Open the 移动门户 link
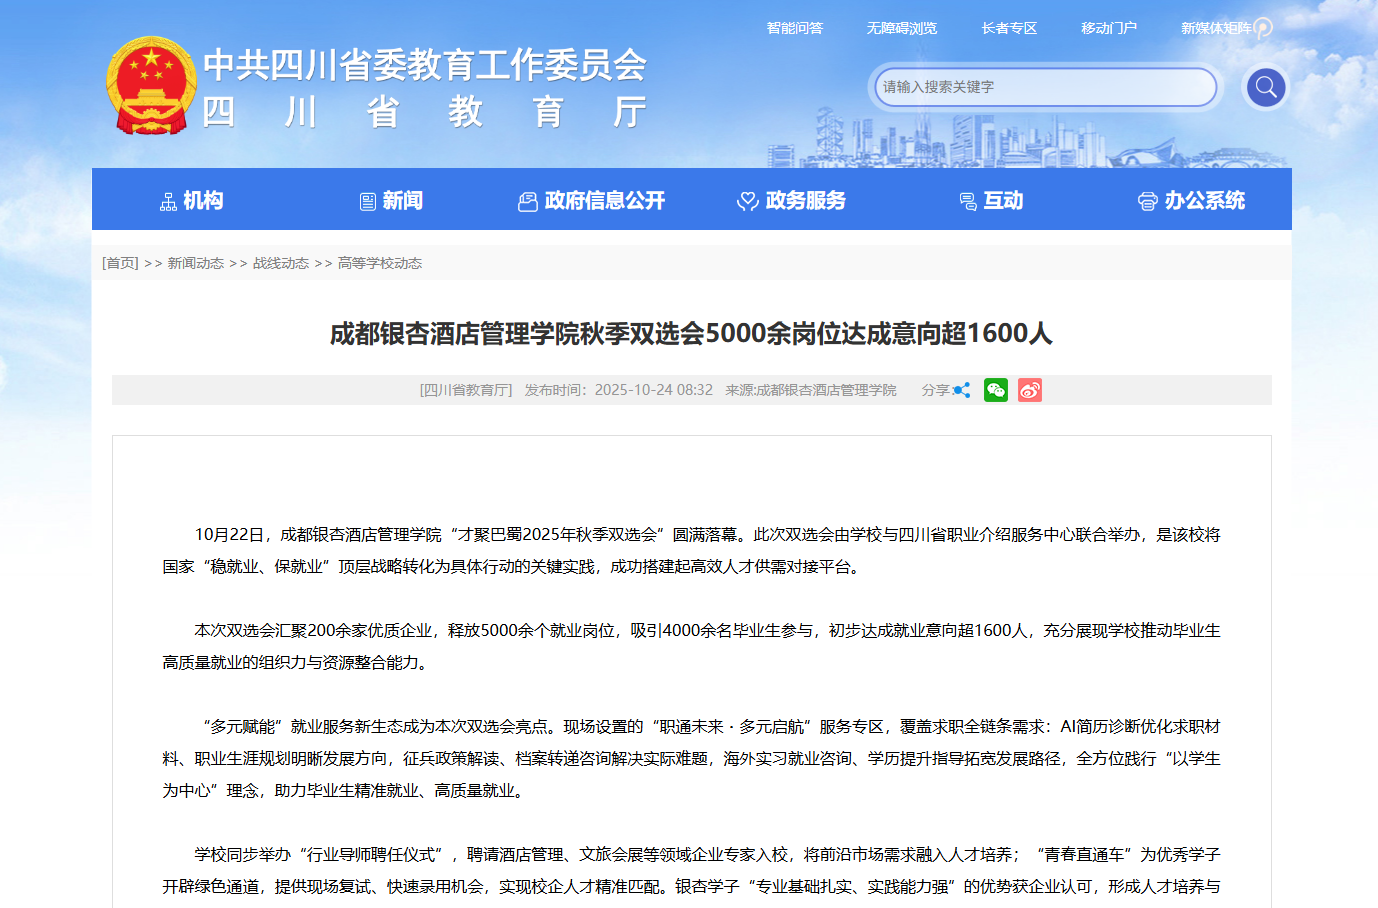 1108,28
